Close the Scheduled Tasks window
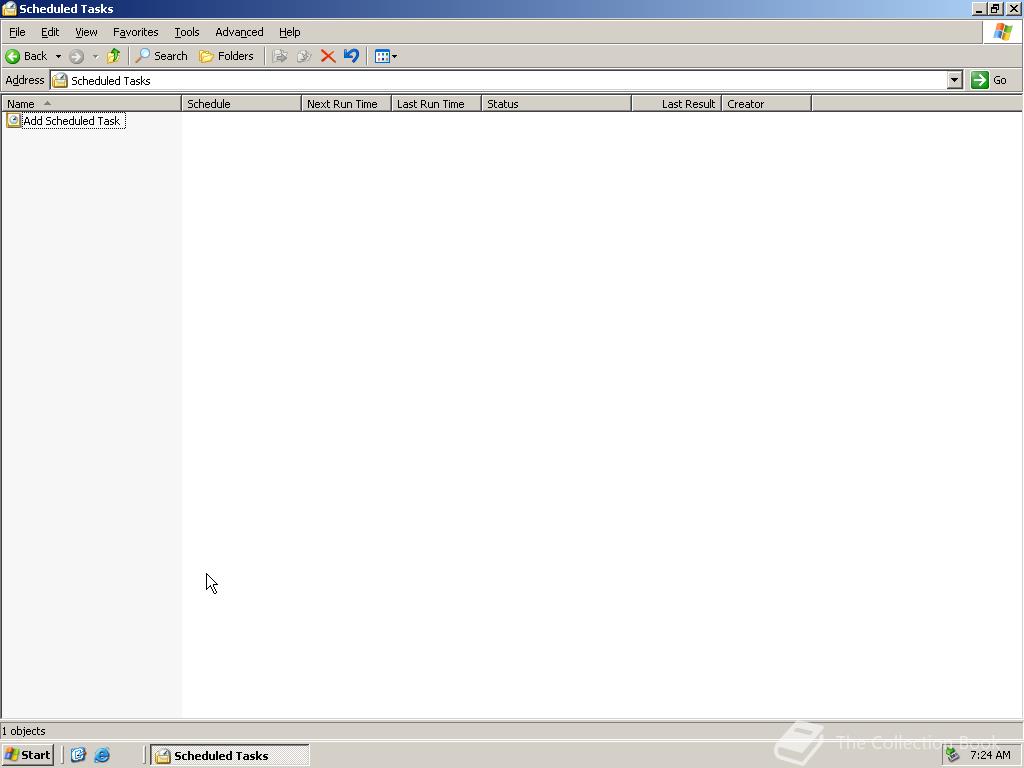 (x=1013, y=8)
